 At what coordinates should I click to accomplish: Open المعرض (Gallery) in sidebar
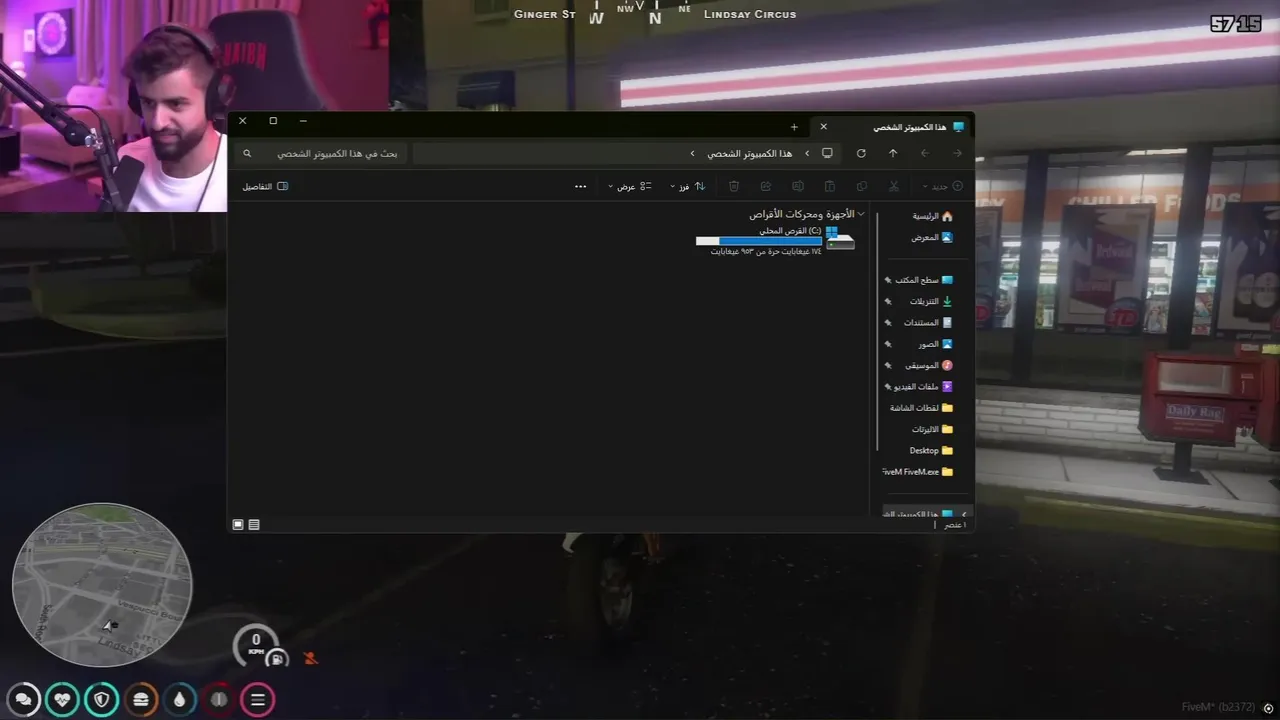tap(932, 237)
